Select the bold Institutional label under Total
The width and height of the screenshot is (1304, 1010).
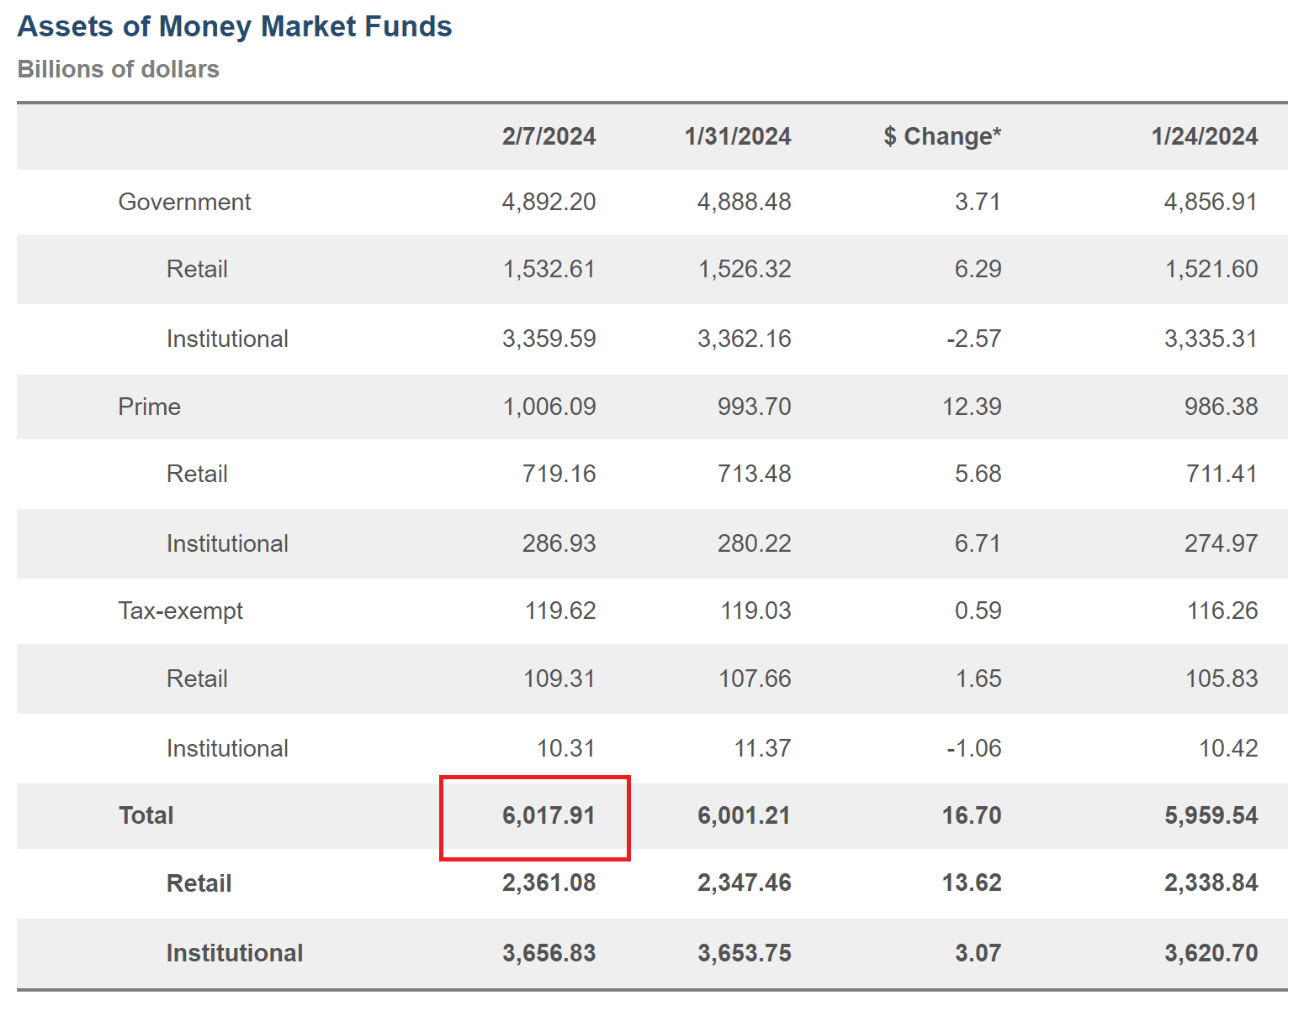[x=234, y=953]
